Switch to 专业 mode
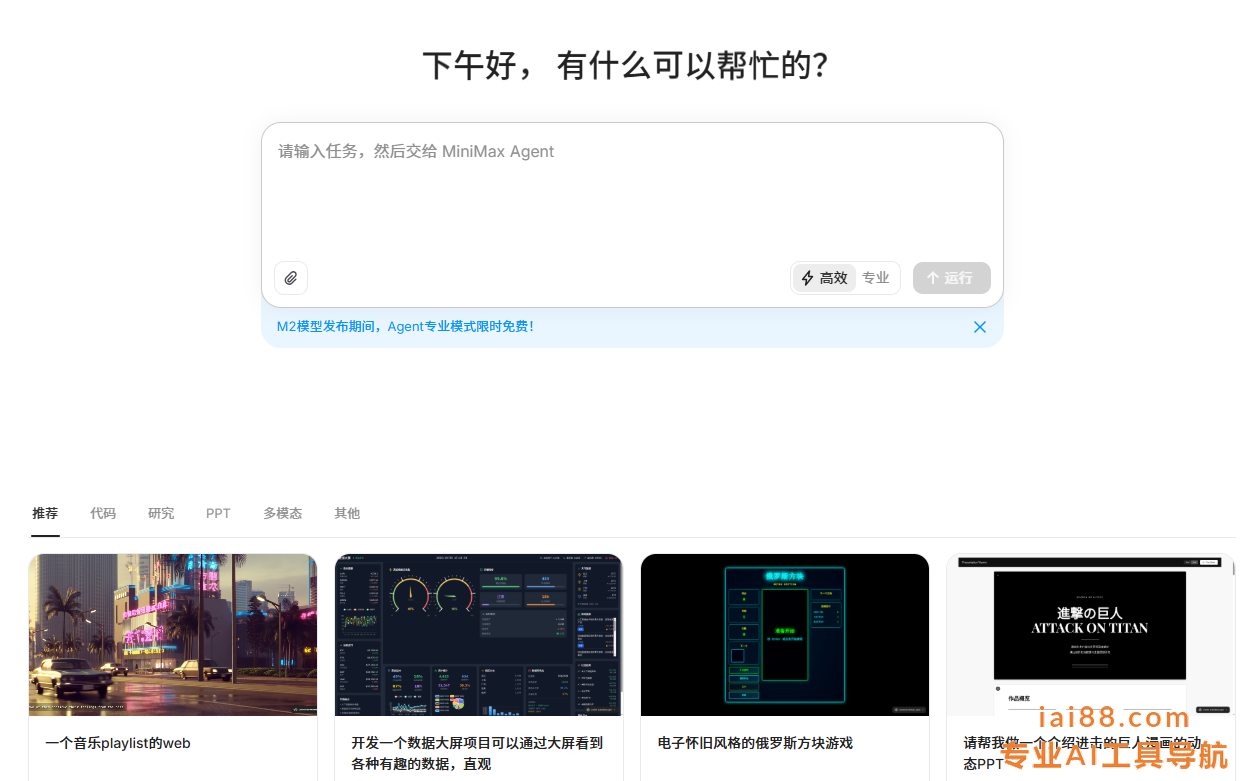Screen dimensions: 1240x781 point(876,278)
